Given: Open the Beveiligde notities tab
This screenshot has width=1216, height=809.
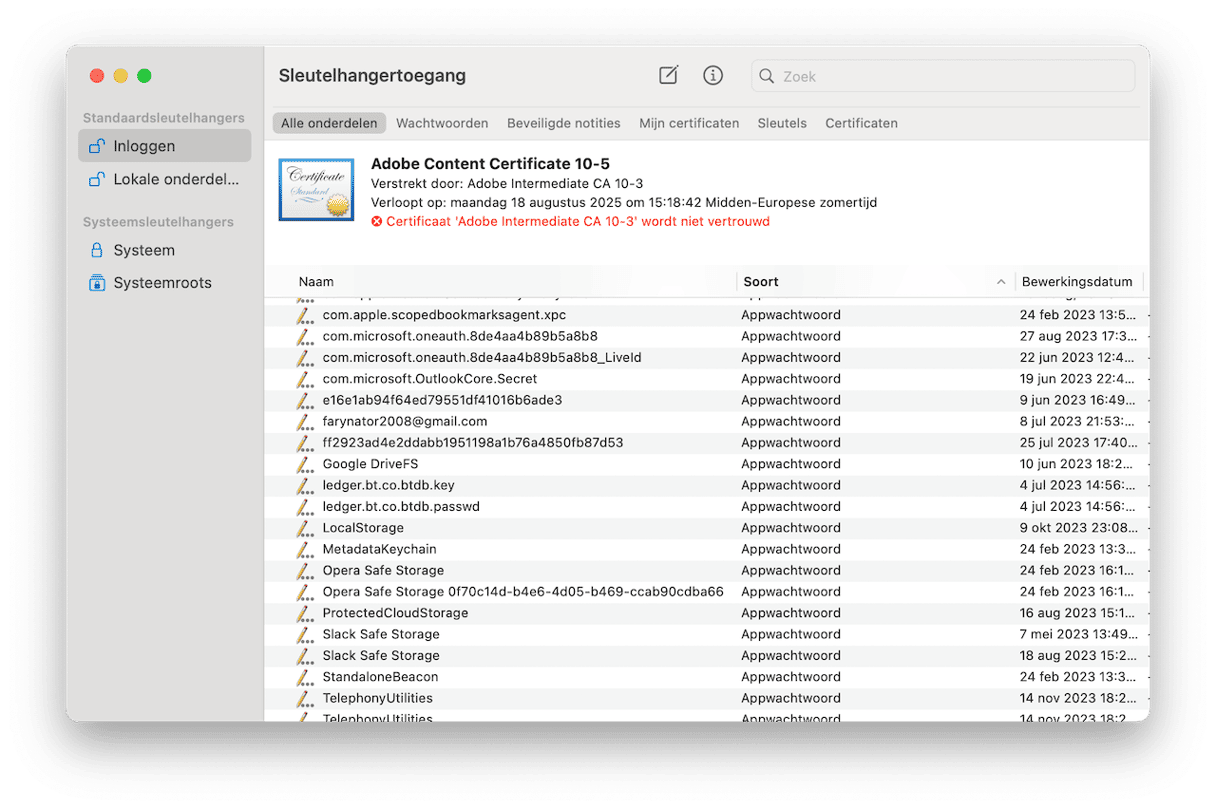Looking at the screenshot, I should coord(564,123).
